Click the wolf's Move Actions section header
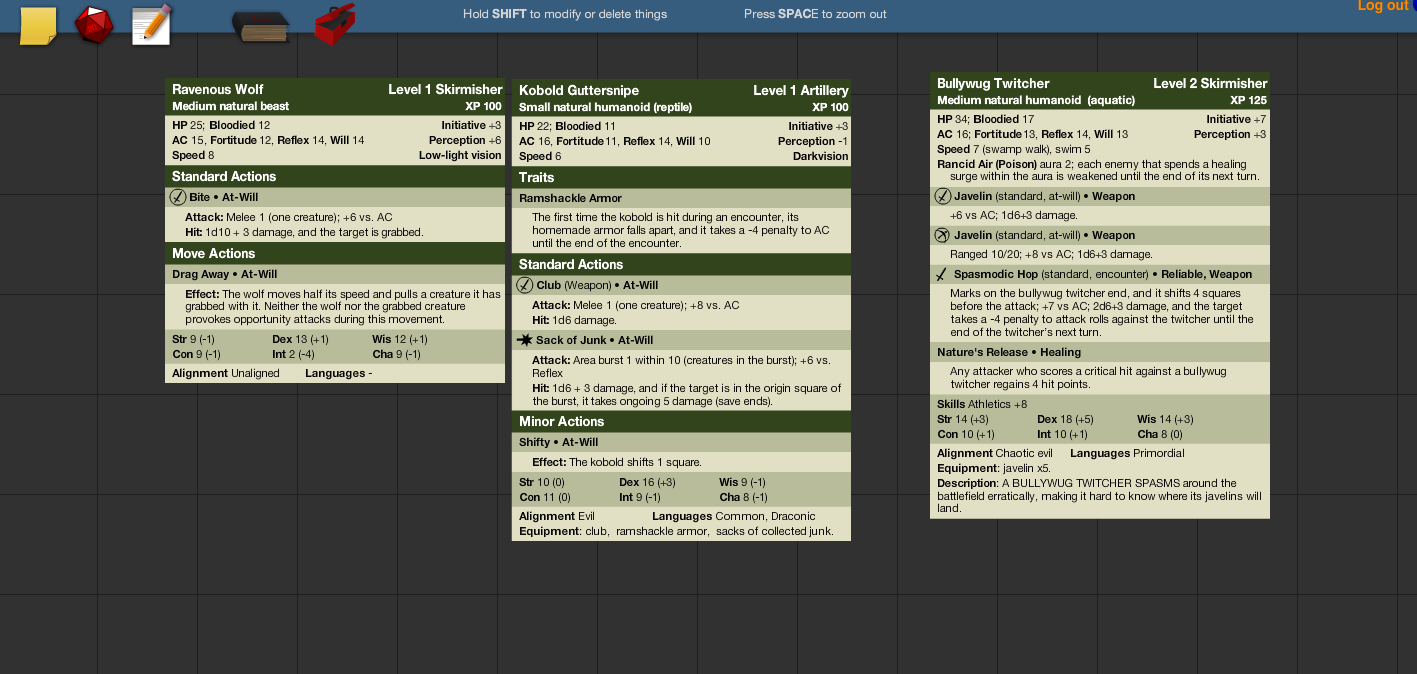This screenshot has height=674, width=1417. pos(334,254)
